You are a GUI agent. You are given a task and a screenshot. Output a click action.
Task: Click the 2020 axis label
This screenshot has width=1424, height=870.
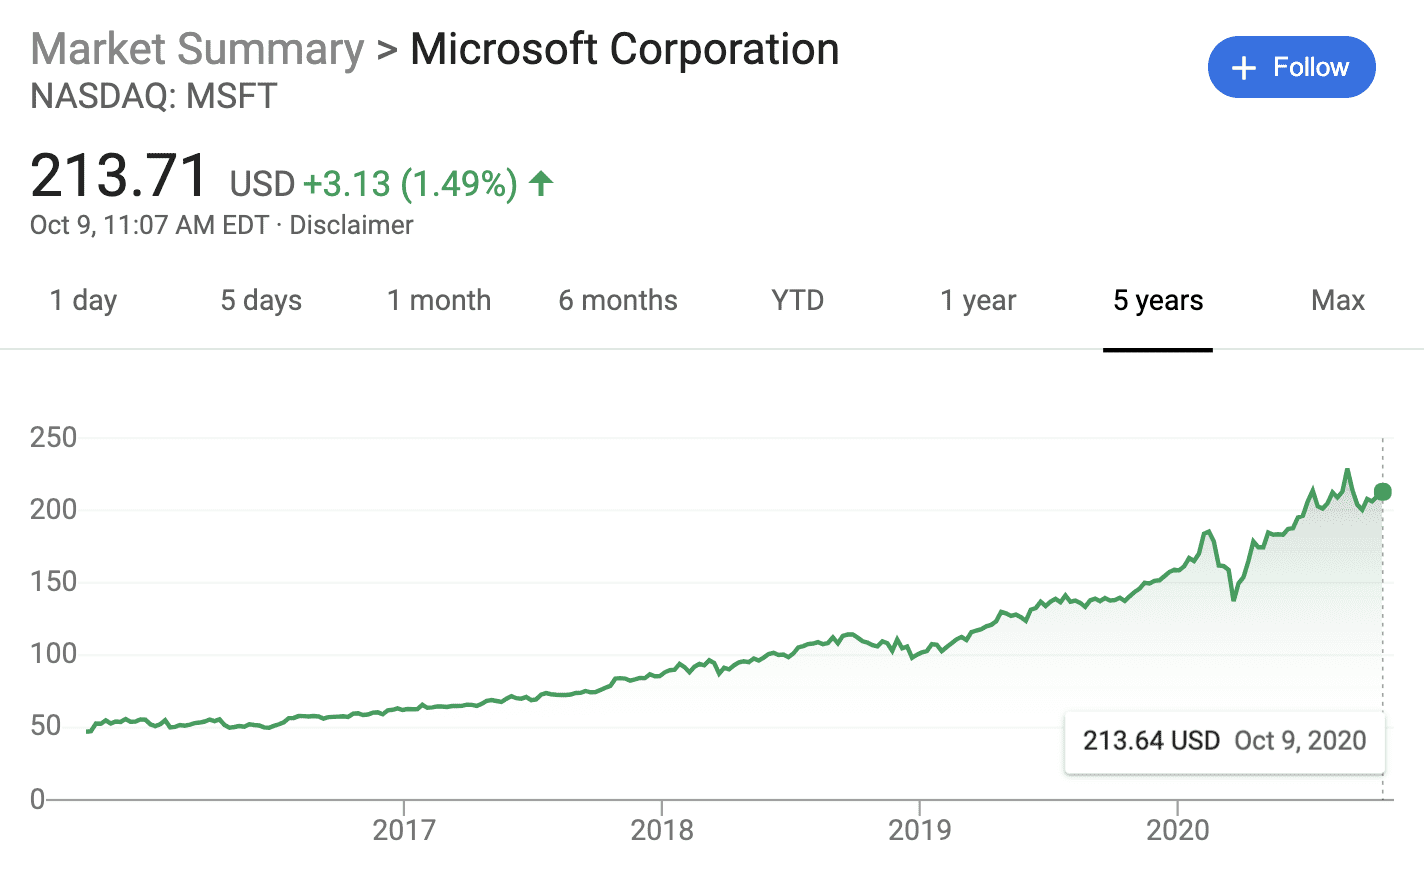pyautogui.click(x=1178, y=830)
